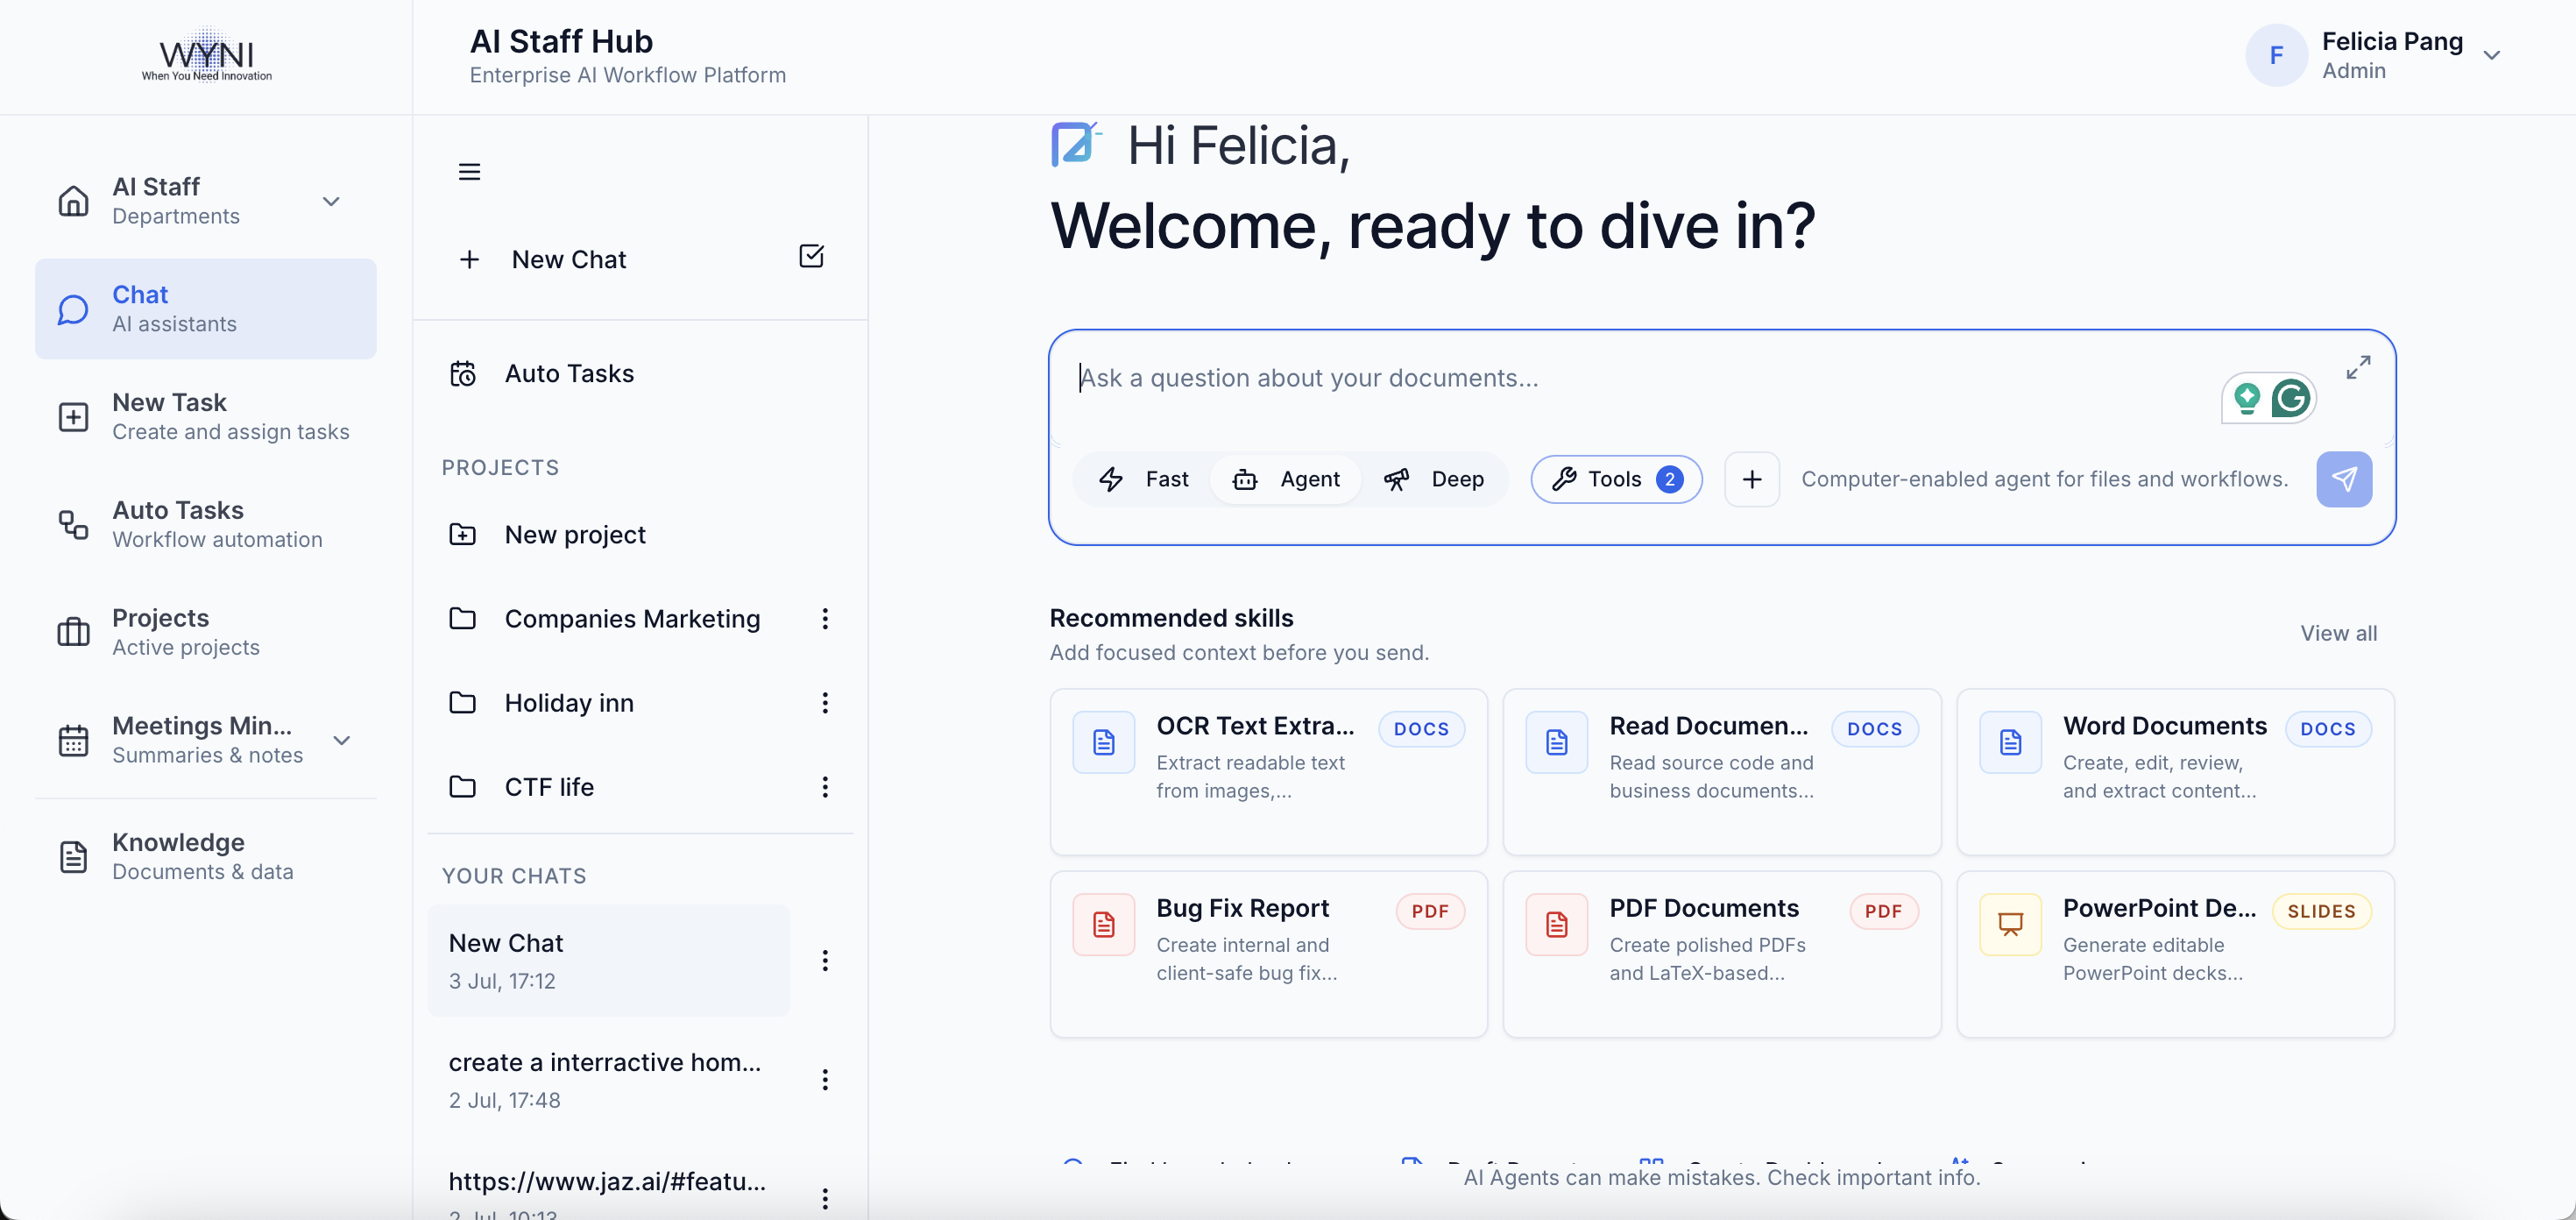The height and width of the screenshot is (1220, 2576).
Task: Open the AI Staff home icon
Action: click(x=73, y=201)
